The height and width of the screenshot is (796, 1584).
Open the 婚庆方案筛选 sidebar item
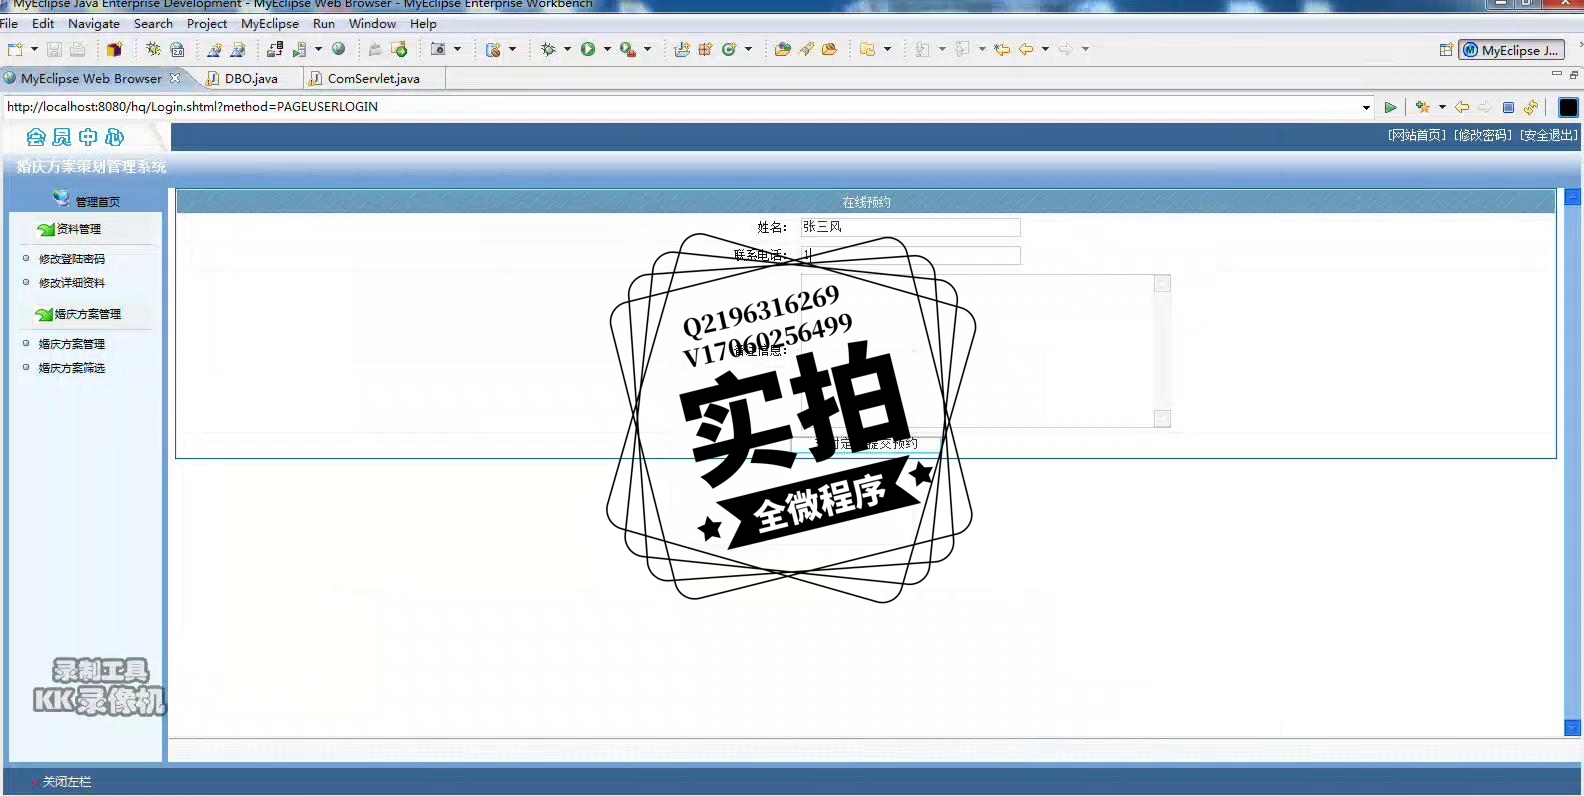coord(71,368)
